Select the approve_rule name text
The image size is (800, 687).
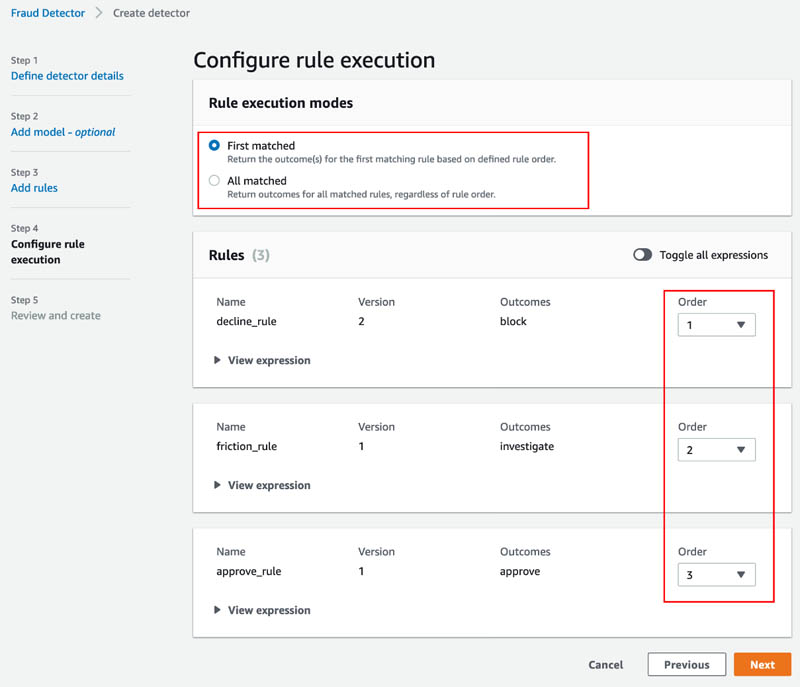click(248, 571)
